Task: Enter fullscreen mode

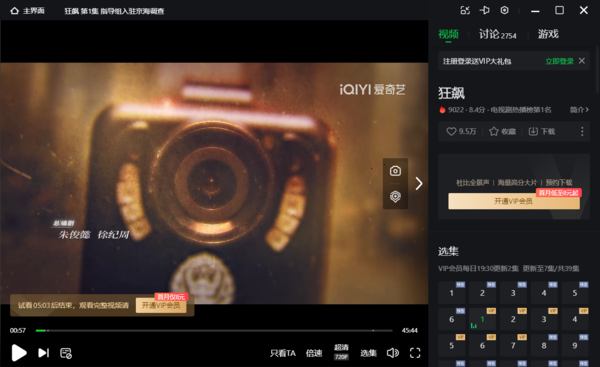Action: click(x=415, y=353)
